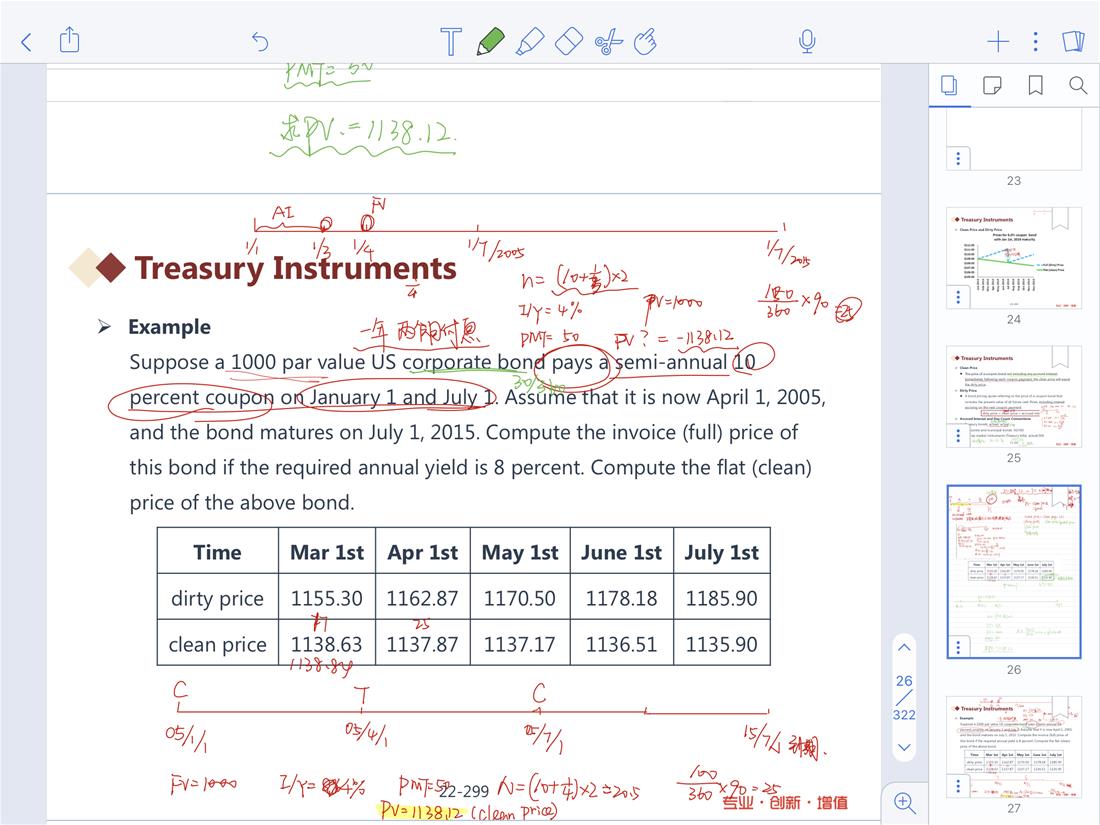
Task: Switch to the bookmarks sidebar tab
Action: click(x=1035, y=86)
